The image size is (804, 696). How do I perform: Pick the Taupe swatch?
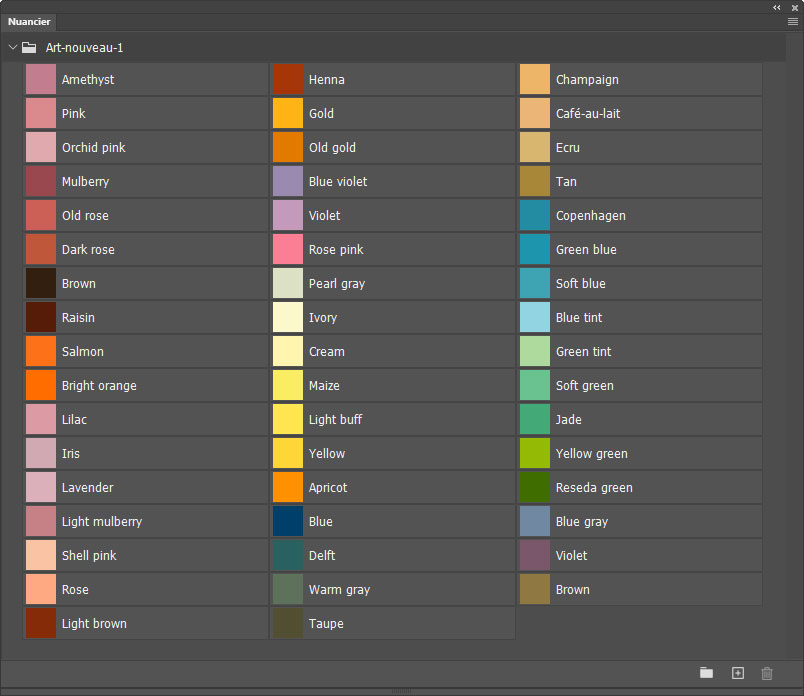pos(288,623)
